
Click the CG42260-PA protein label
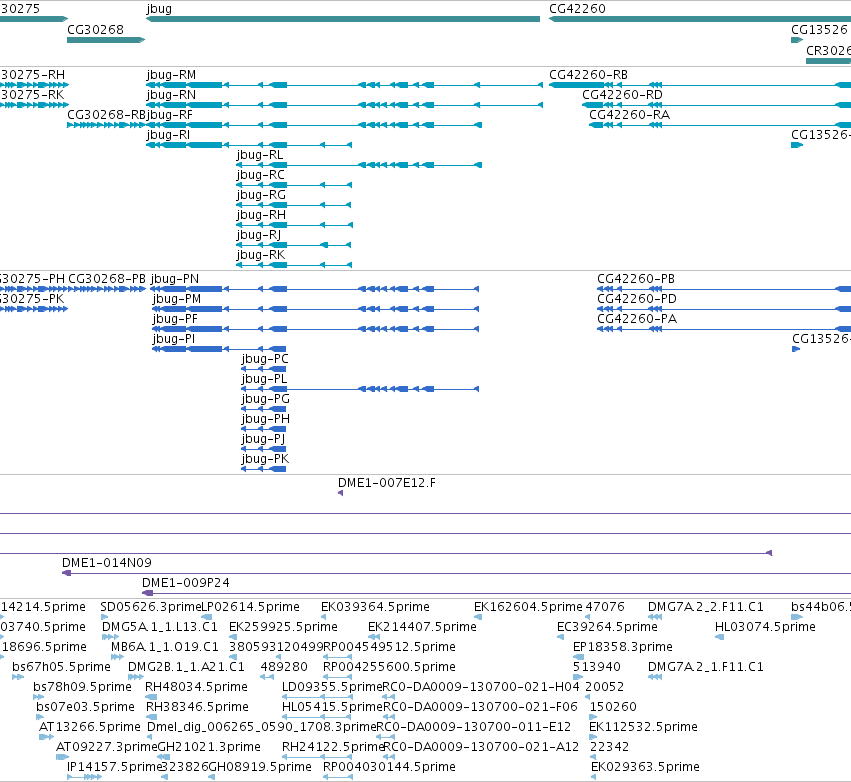click(637, 319)
